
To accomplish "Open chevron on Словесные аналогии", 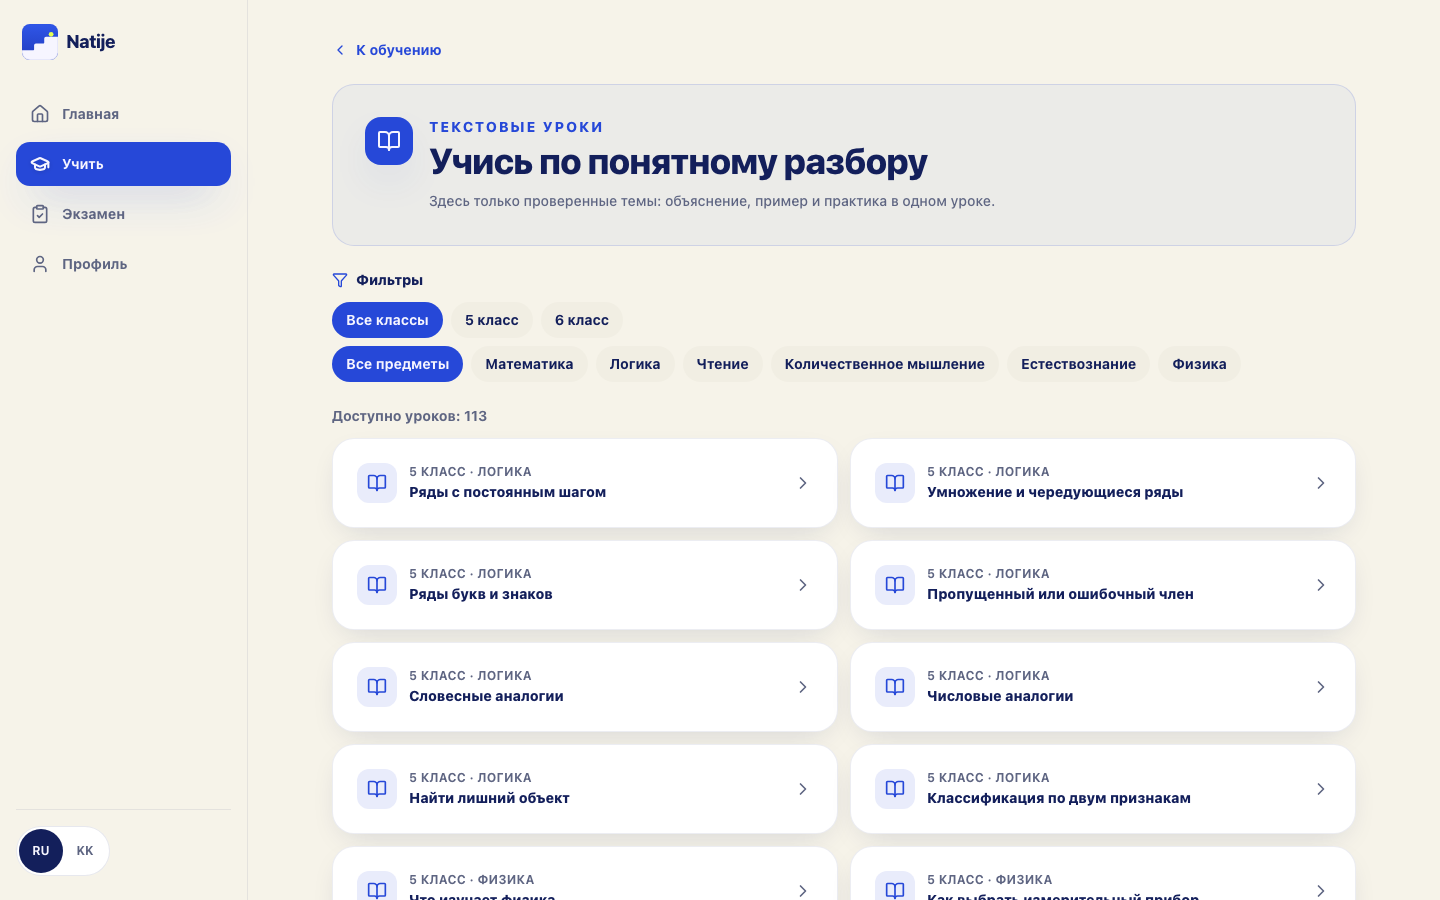I will pyautogui.click(x=803, y=687).
